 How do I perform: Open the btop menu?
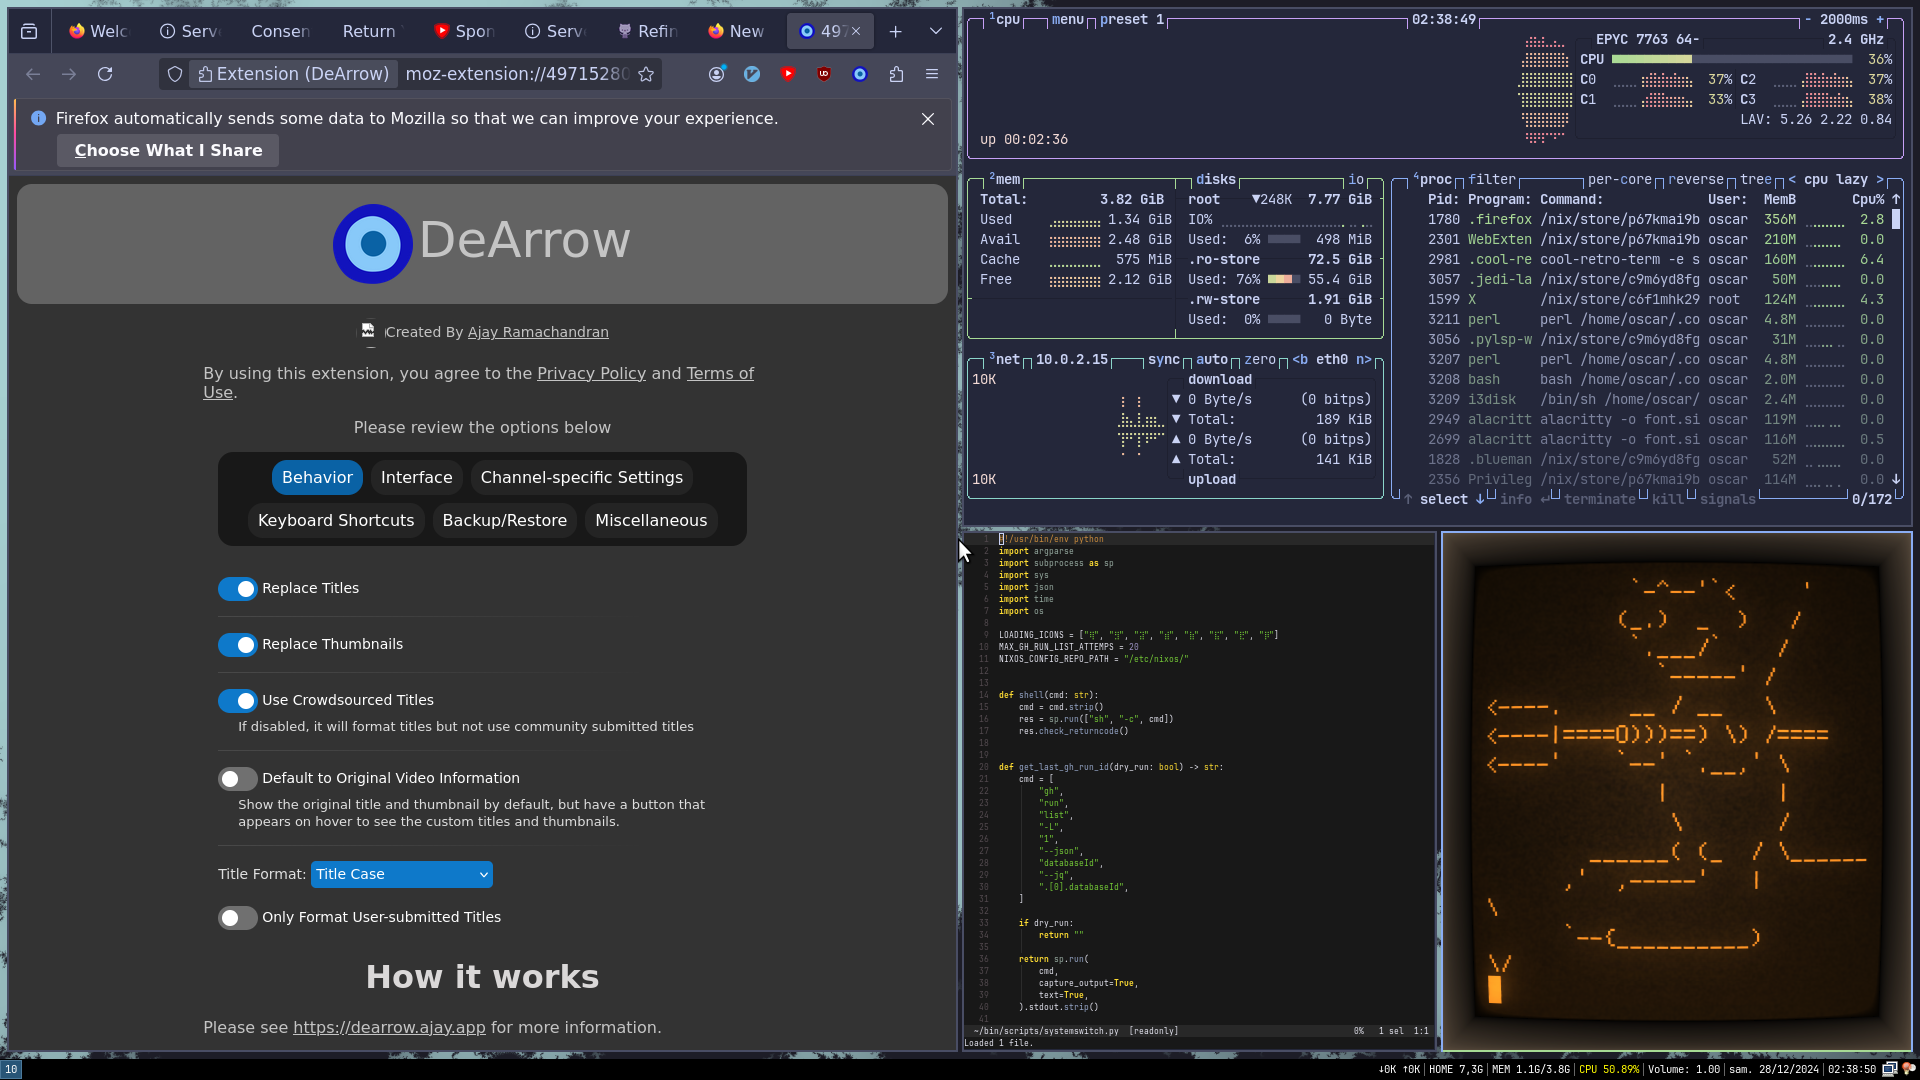click(1068, 19)
